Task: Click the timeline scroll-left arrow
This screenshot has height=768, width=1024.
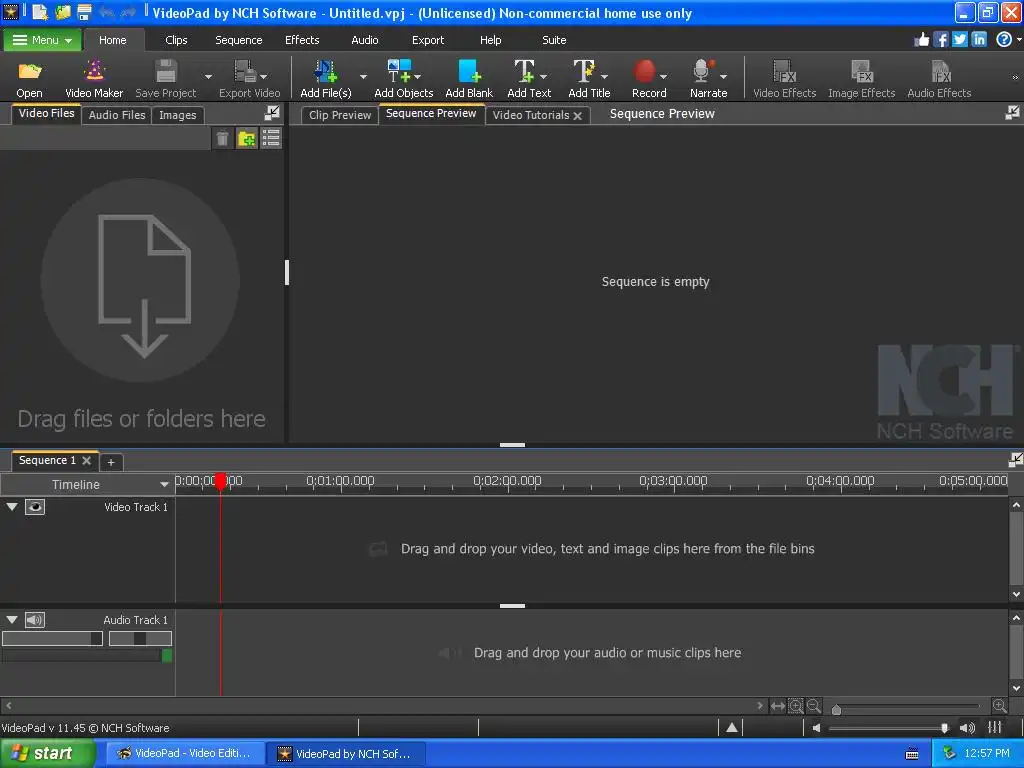Action: [8, 705]
